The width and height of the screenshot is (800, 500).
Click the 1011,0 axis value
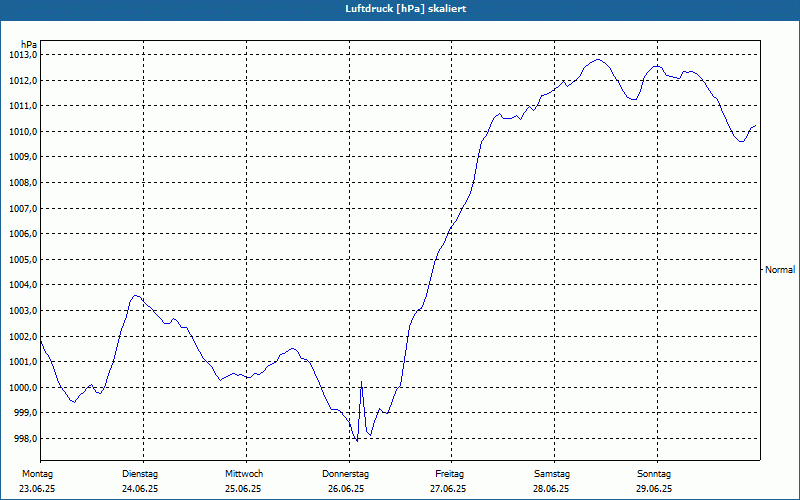(23, 106)
